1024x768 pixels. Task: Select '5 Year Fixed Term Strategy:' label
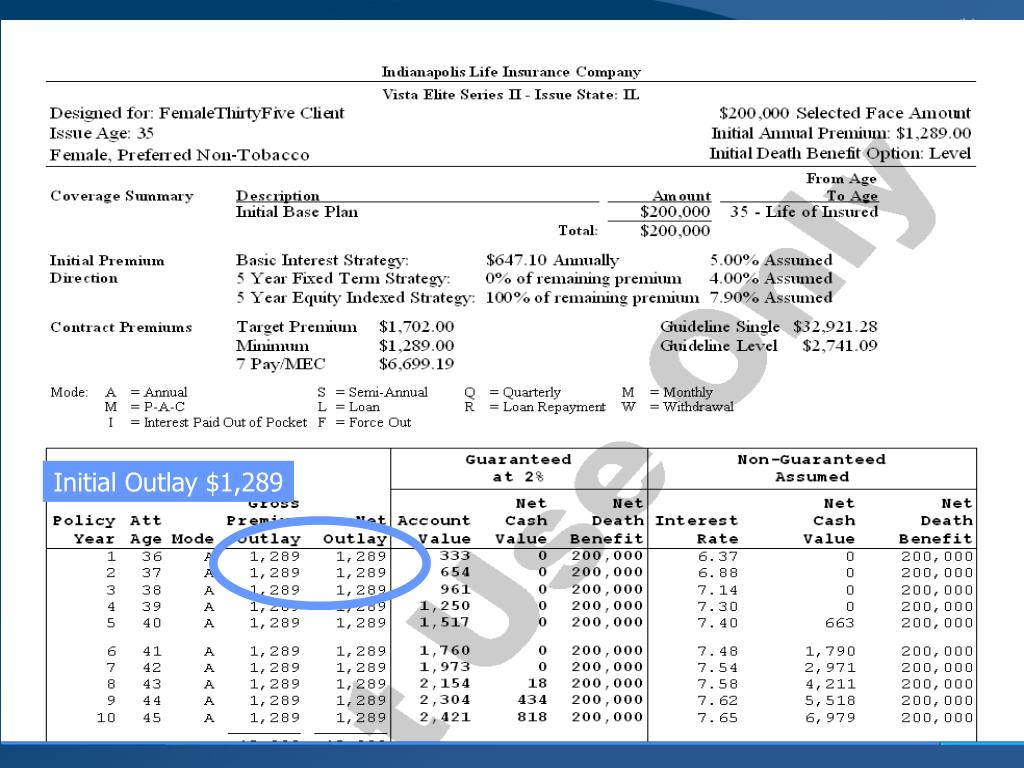point(343,279)
